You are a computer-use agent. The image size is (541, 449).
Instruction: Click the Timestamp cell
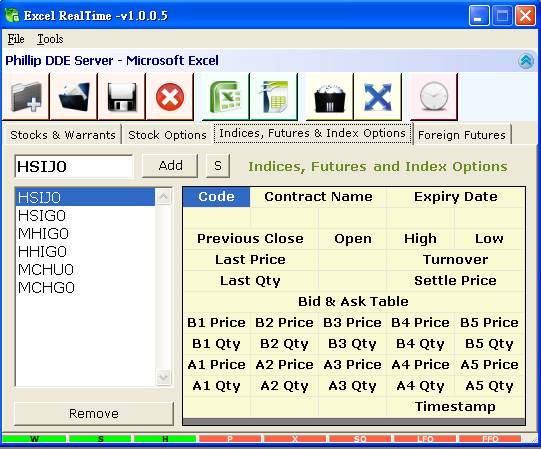[455, 407]
